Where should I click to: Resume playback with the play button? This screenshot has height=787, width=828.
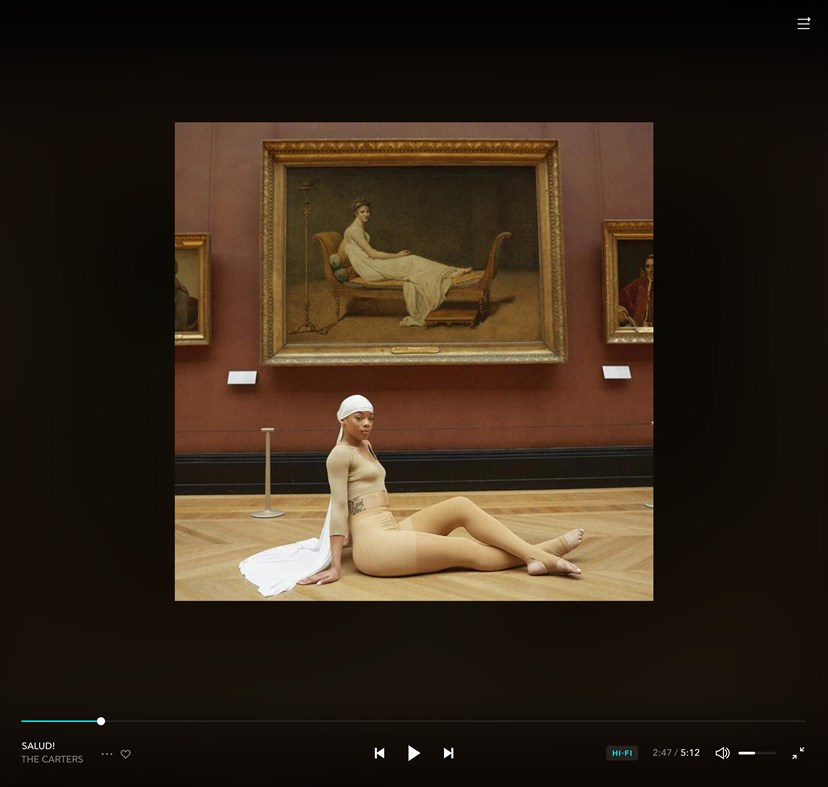point(414,753)
